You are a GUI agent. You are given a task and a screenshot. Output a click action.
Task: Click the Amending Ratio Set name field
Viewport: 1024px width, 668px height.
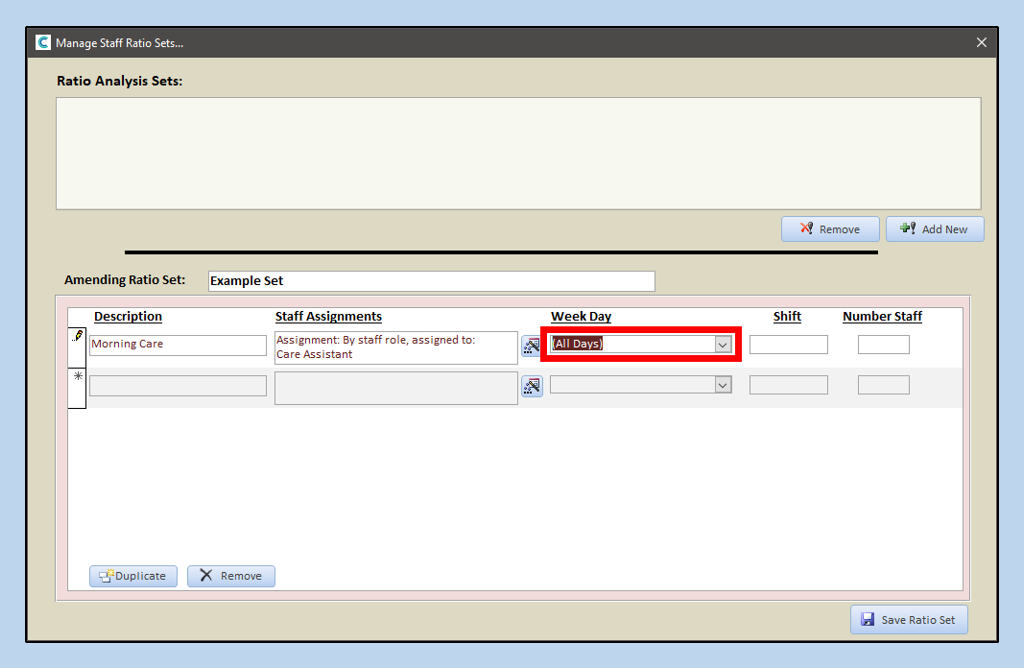[431, 281]
